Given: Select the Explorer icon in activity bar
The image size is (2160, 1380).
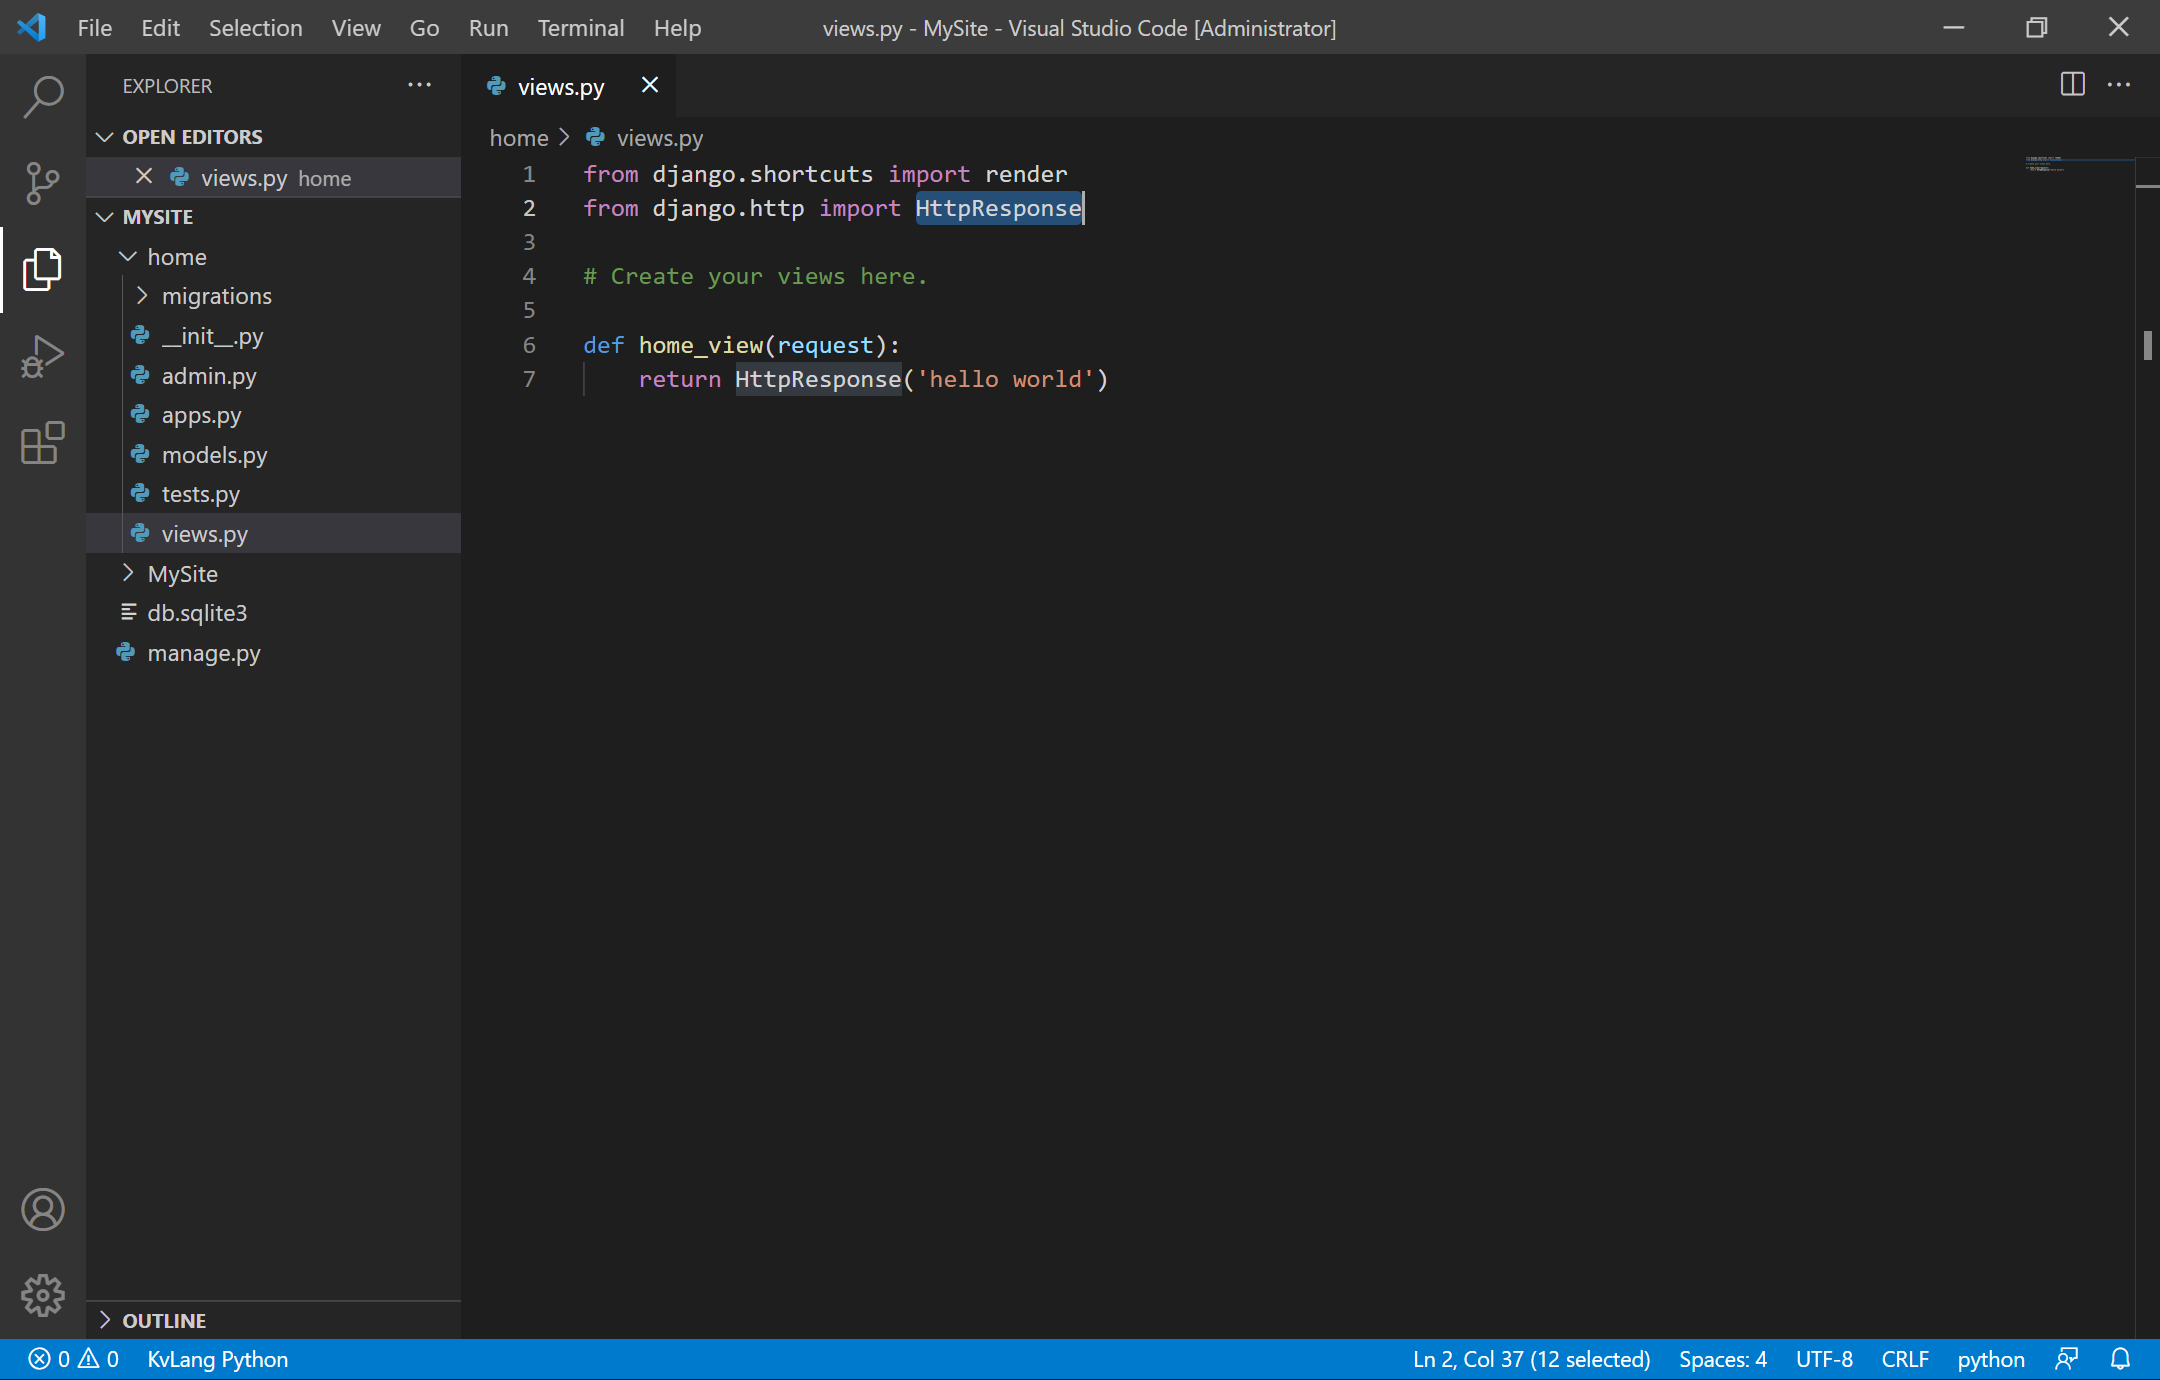Looking at the screenshot, I should pos(43,270).
